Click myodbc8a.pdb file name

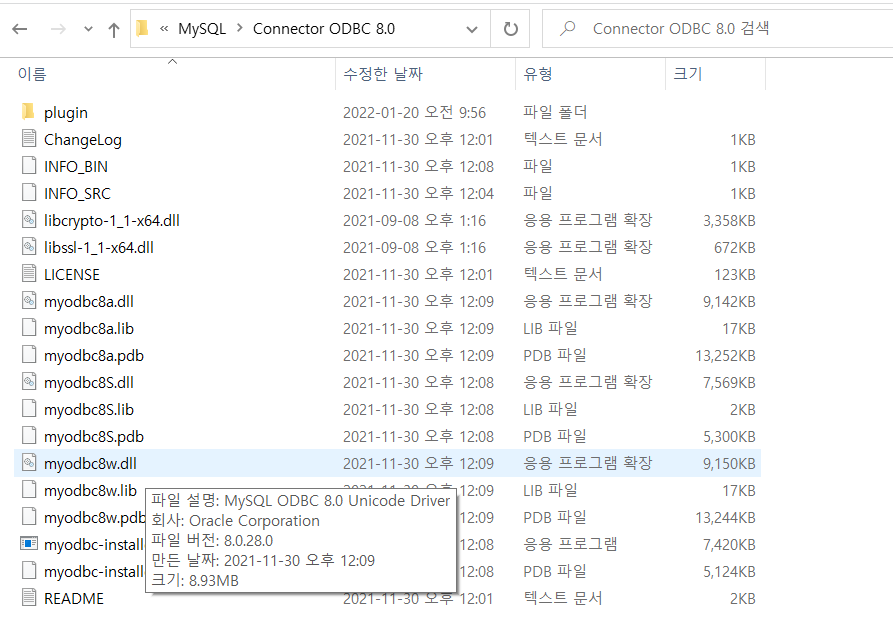(94, 356)
